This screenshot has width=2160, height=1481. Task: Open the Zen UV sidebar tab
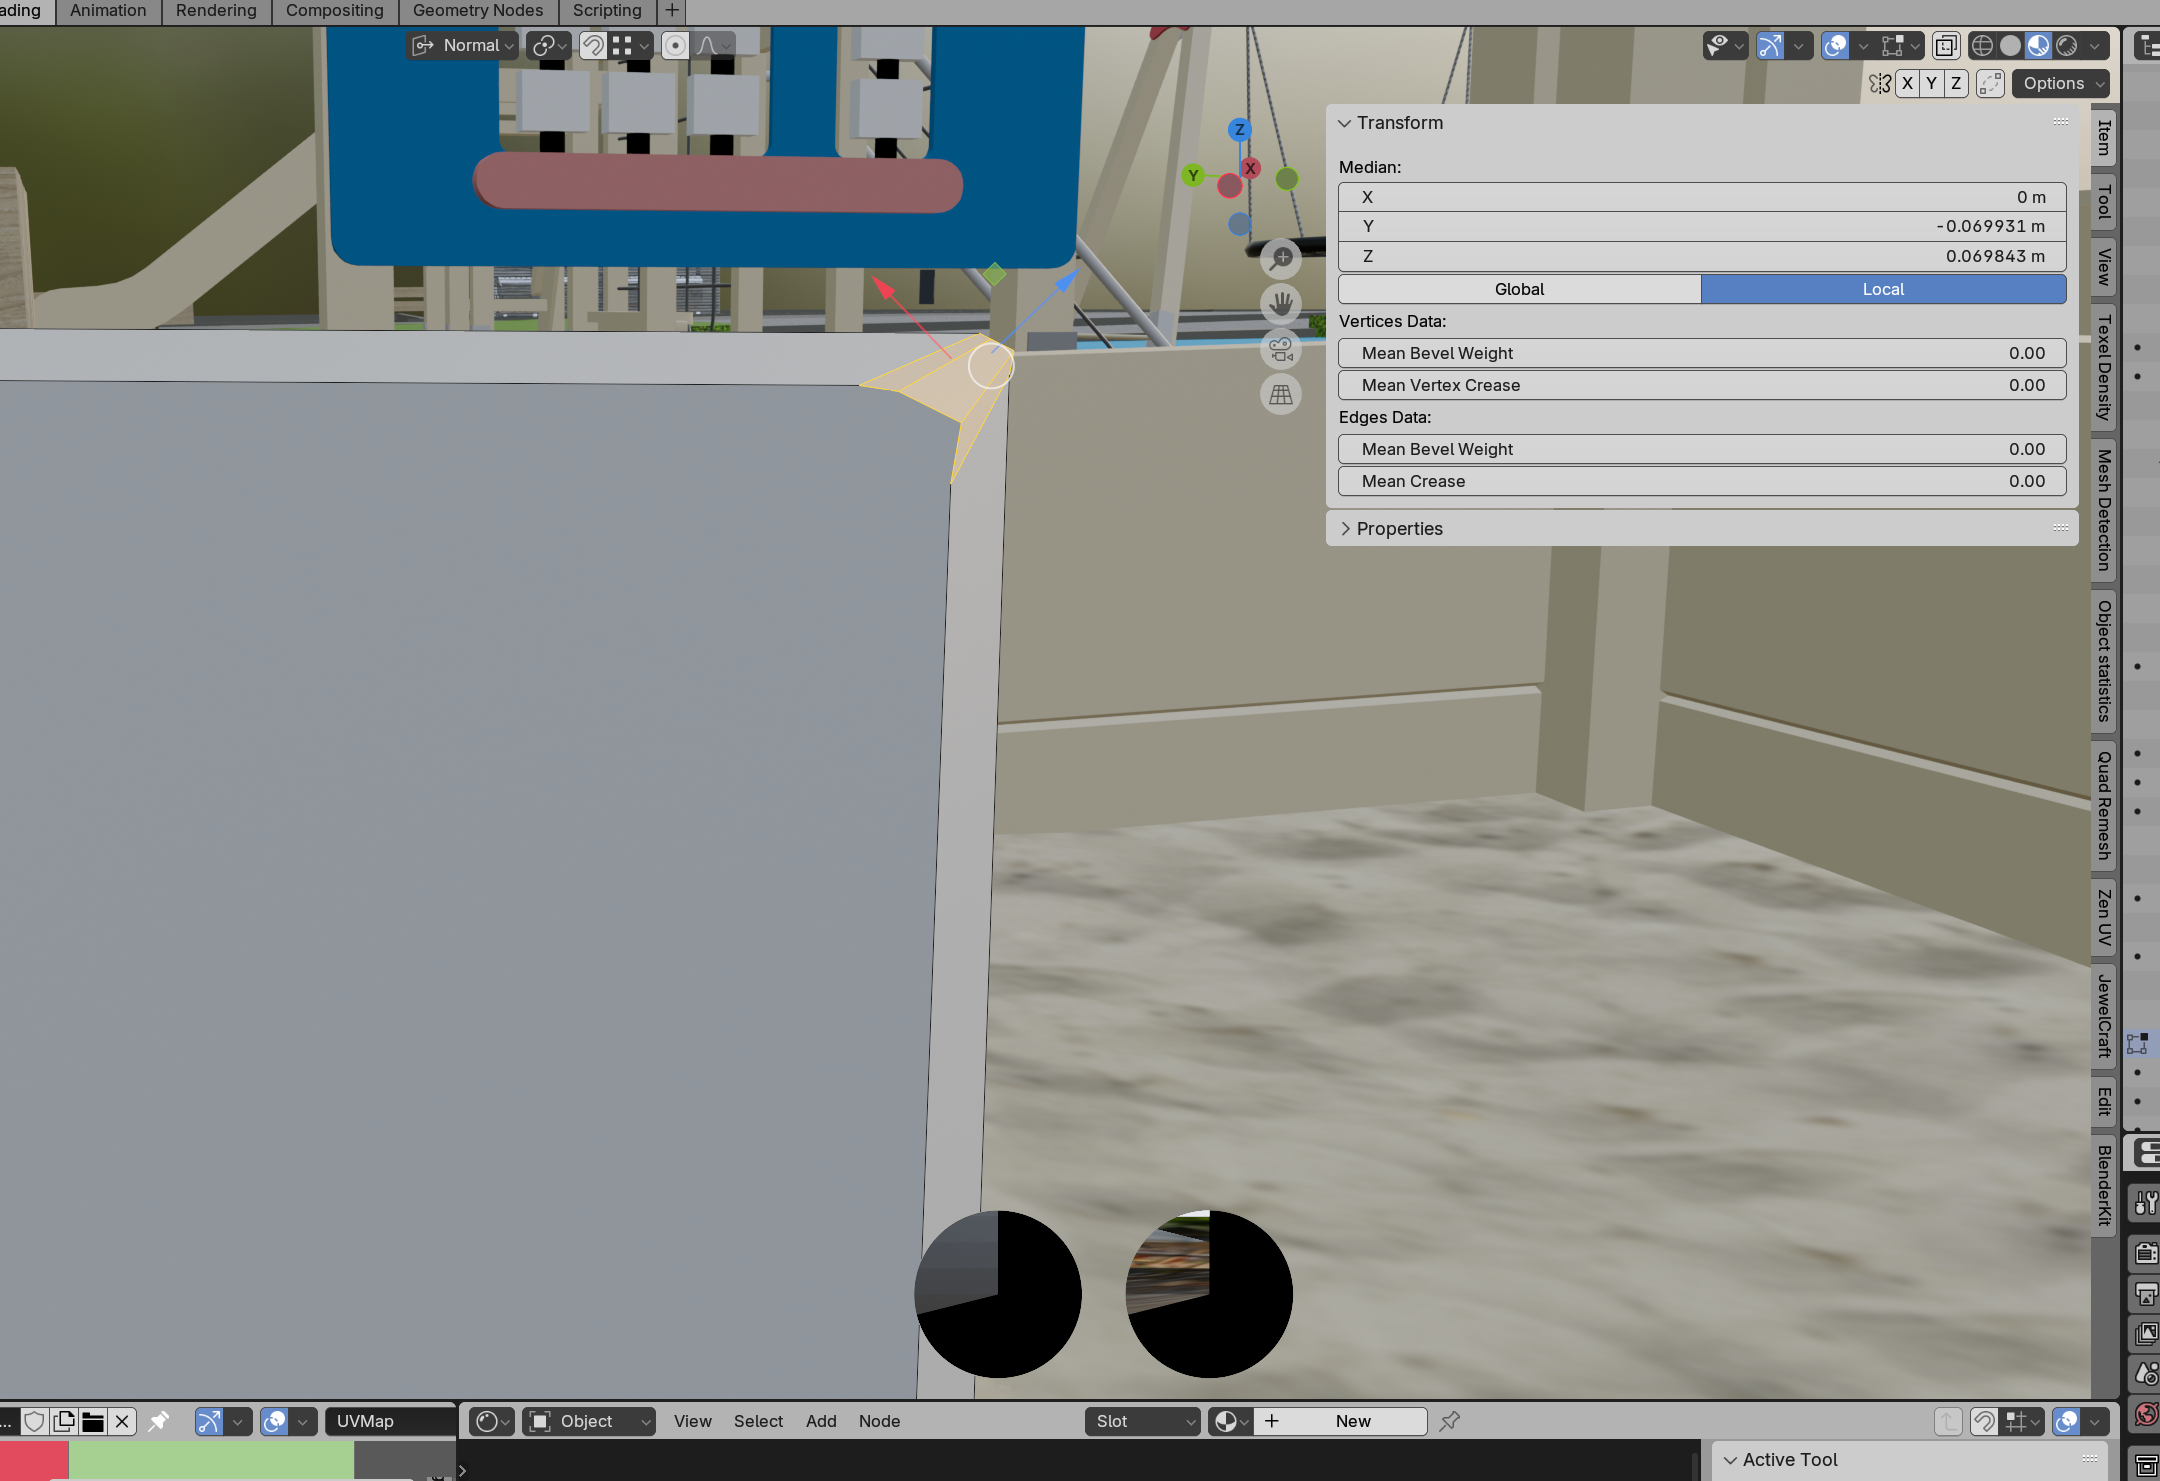click(x=2103, y=918)
